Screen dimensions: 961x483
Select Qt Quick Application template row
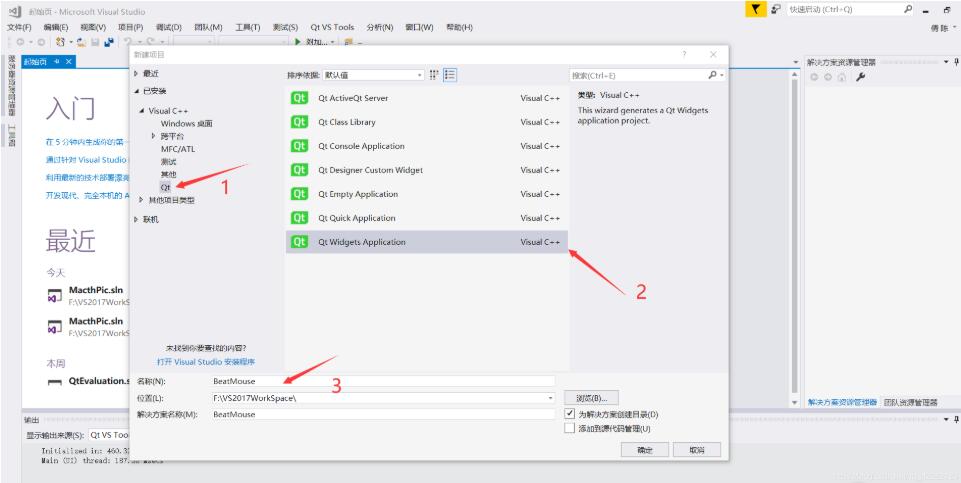point(427,218)
